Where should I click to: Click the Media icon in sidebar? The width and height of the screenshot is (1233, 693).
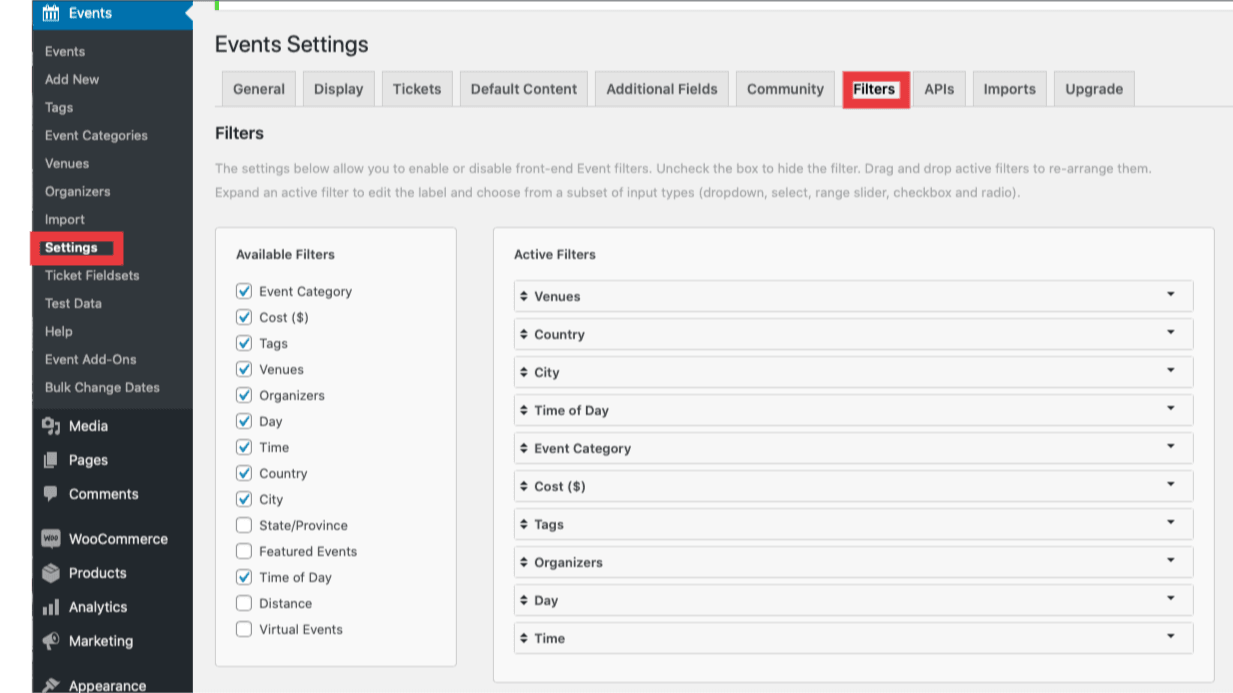point(51,426)
